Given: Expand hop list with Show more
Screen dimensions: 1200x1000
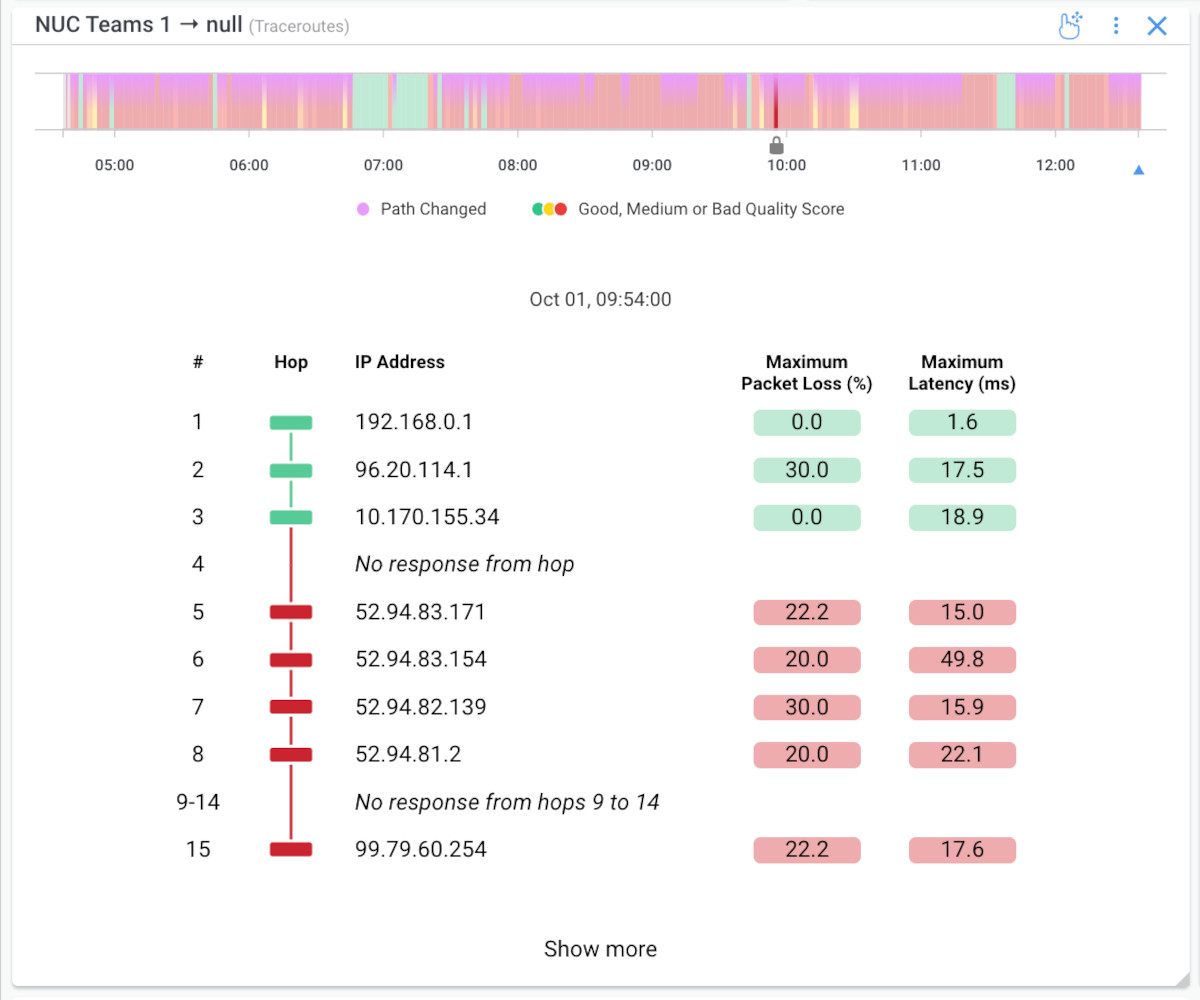Looking at the screenshot, I should point(600,949).
